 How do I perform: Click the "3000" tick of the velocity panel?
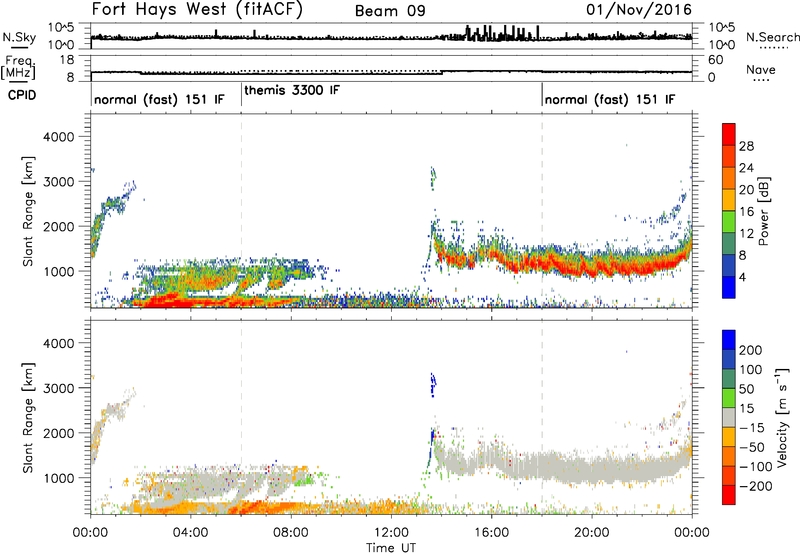pos(59,388)
